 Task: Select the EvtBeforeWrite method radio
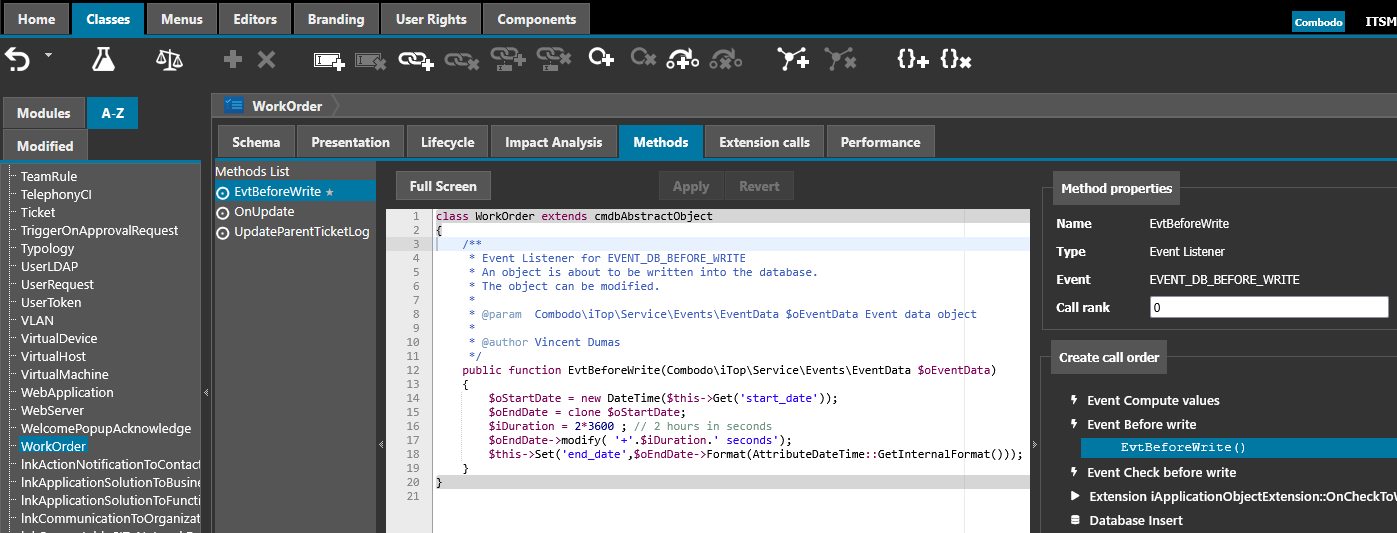[223, 192]
